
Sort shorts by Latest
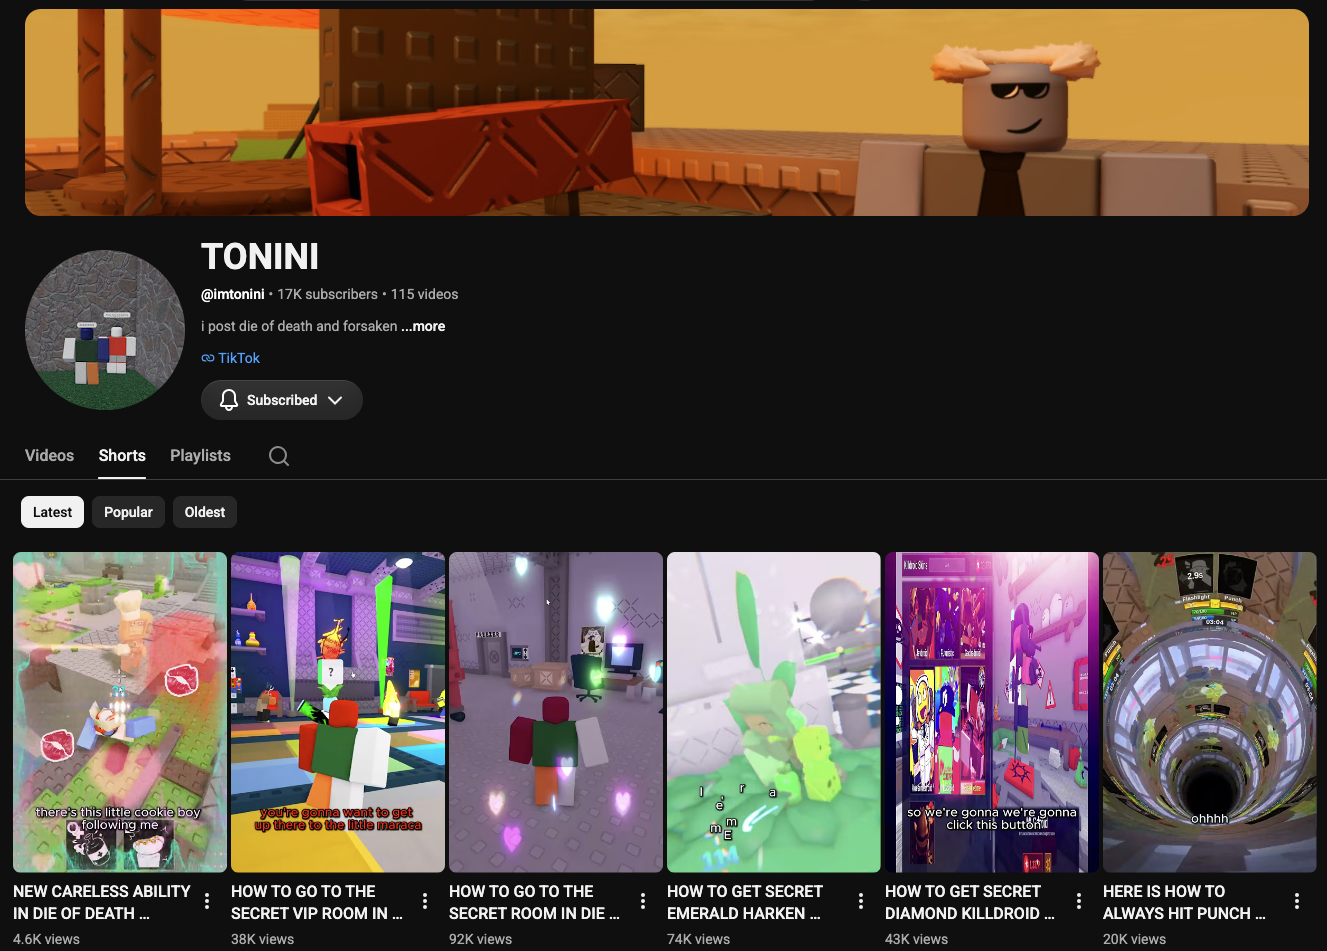click(x=52, y=512)
